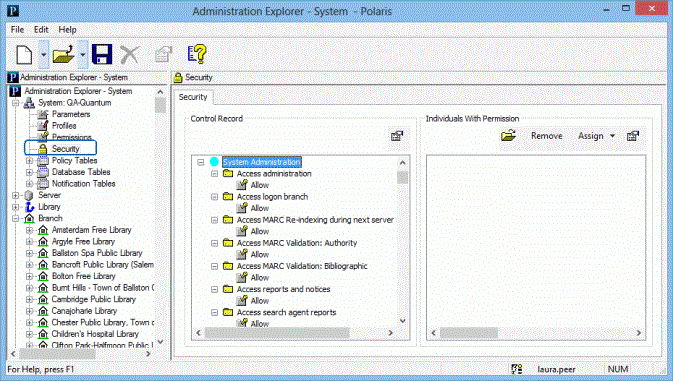Open the Help menu
The width and height of the screenshot is (673, 381).
coord(67,30)
